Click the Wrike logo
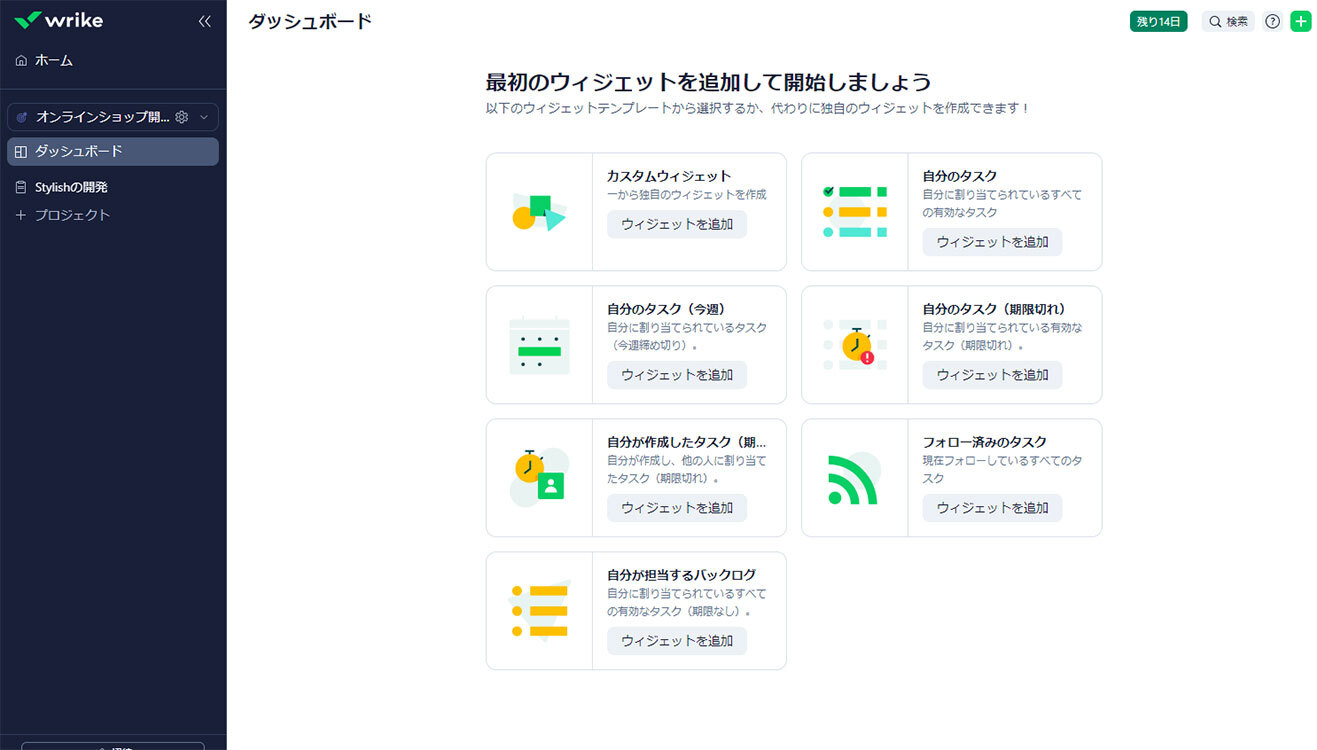The height and width of the screenshot is (750, 1317). coord(59,20)
